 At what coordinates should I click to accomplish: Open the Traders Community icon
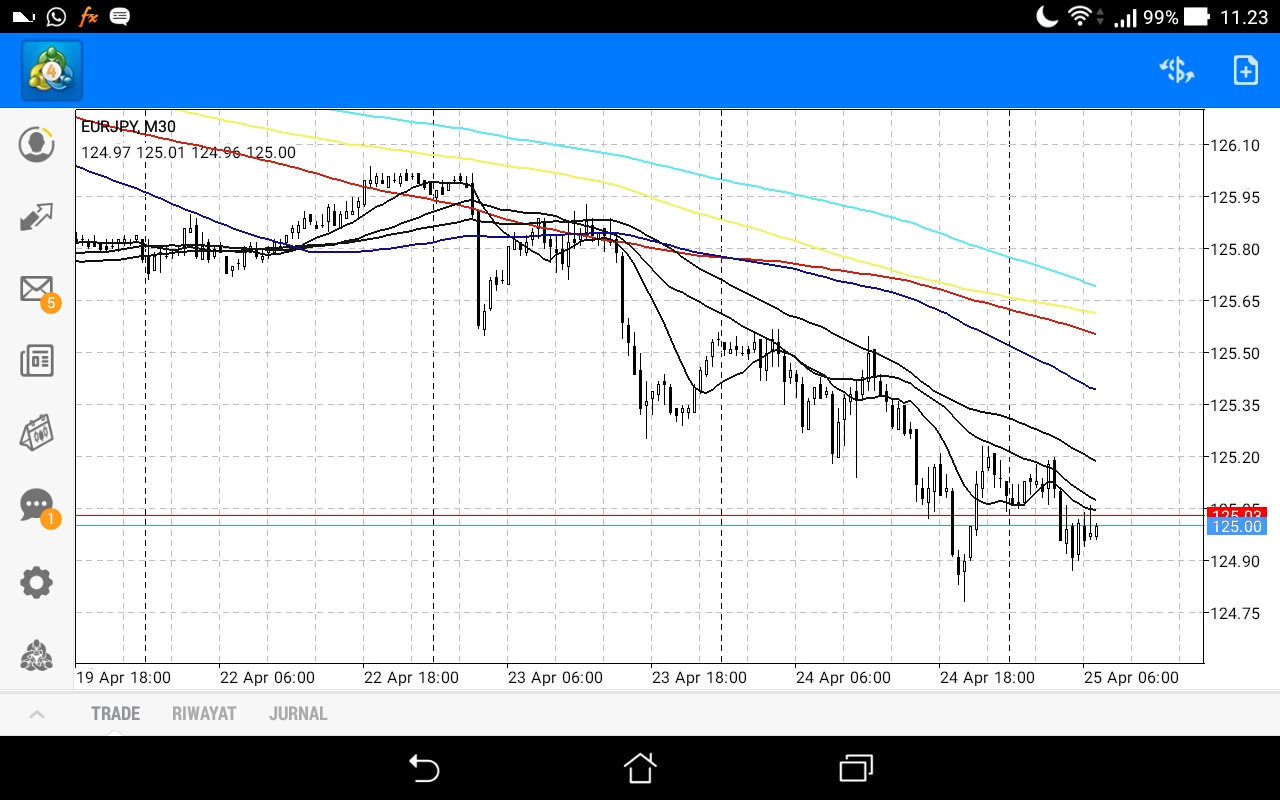pos(36,654)
